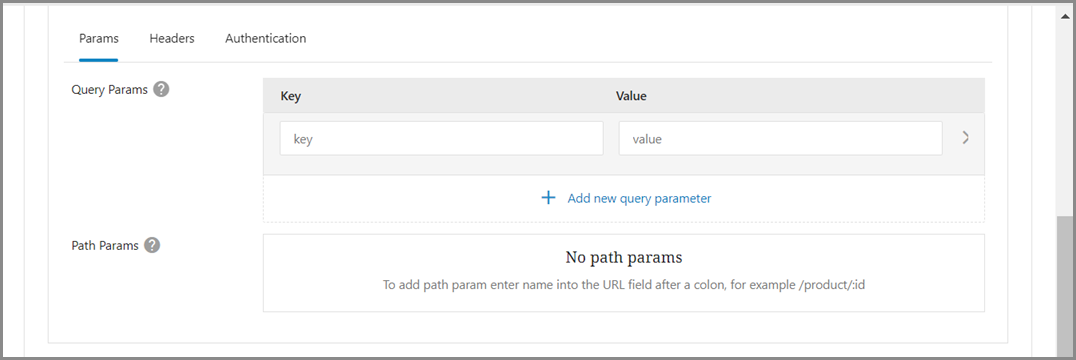
Task: Switch to the Headers tab
Action: coord(172,38)
